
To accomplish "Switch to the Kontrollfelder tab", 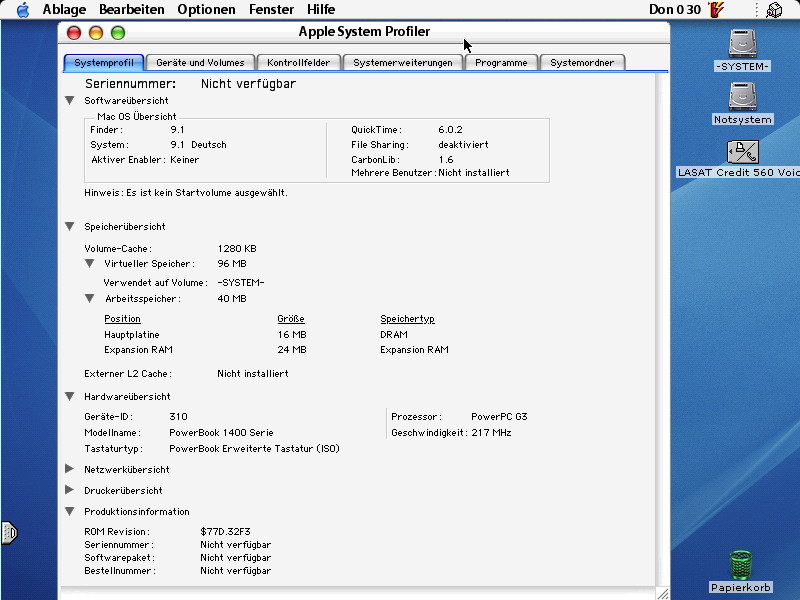I will coord(298,63).
